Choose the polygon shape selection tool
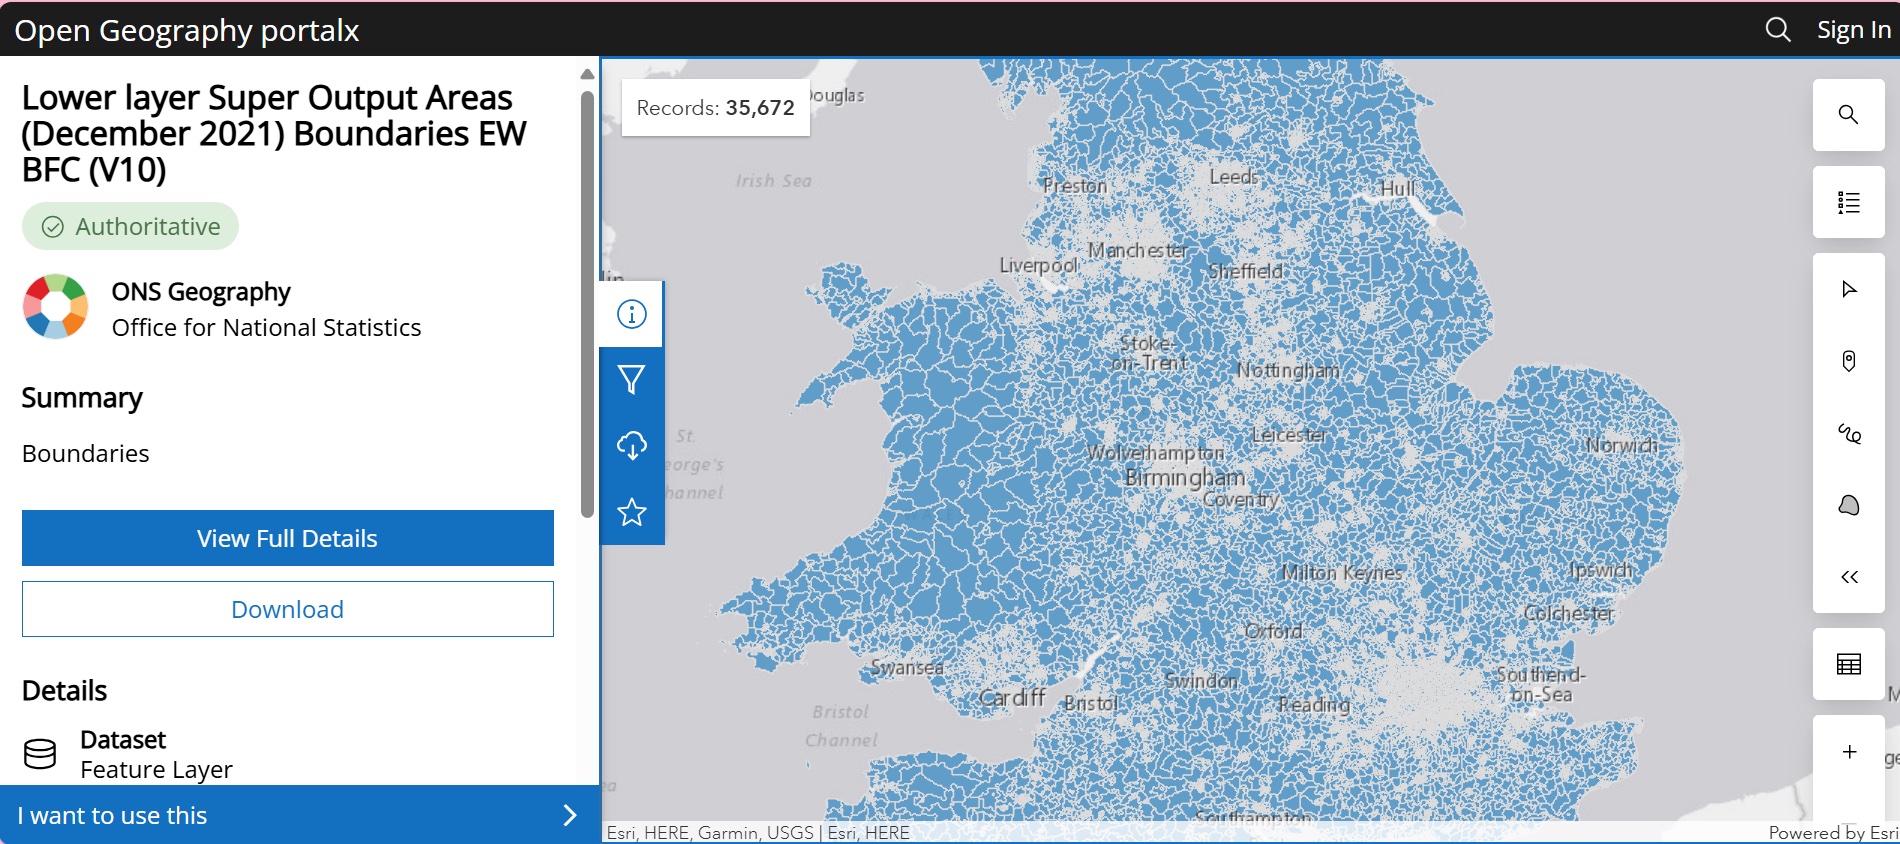This screenshot has width=1900, height=844. (x=1848, y=505)
